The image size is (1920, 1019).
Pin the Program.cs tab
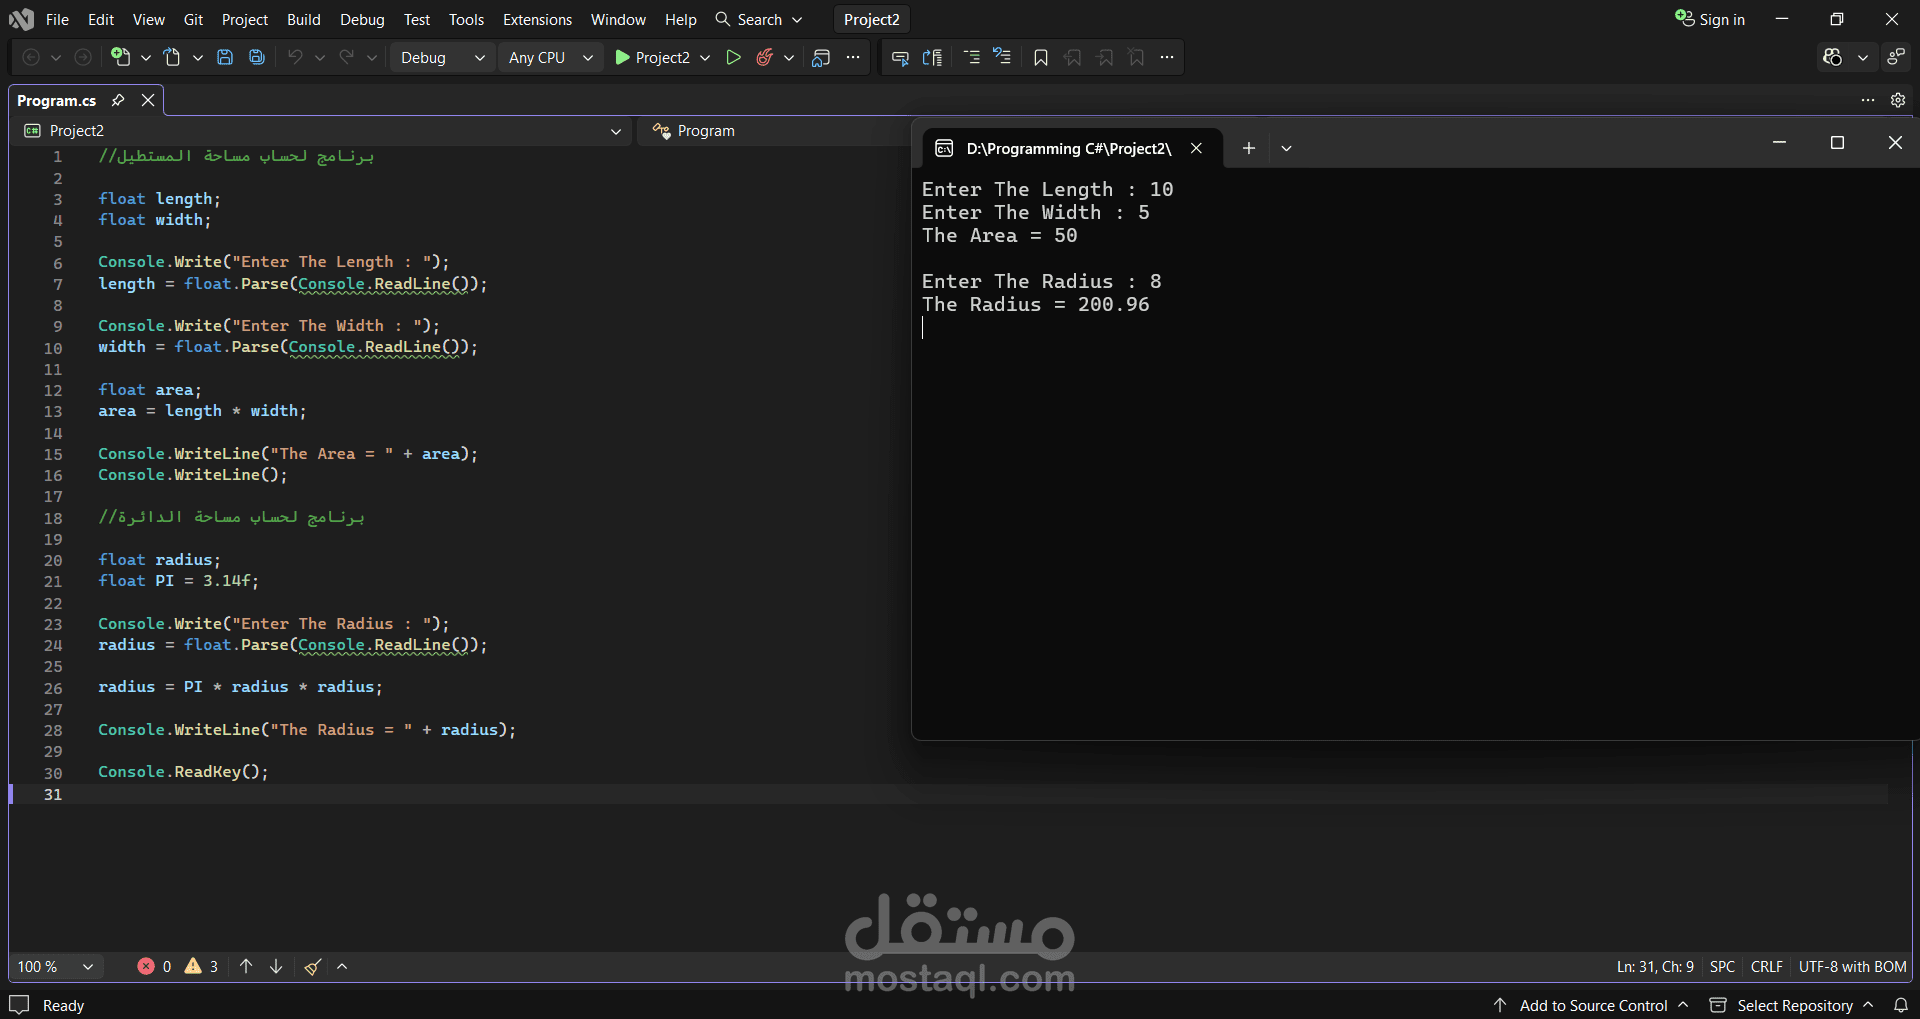(118, 100)
